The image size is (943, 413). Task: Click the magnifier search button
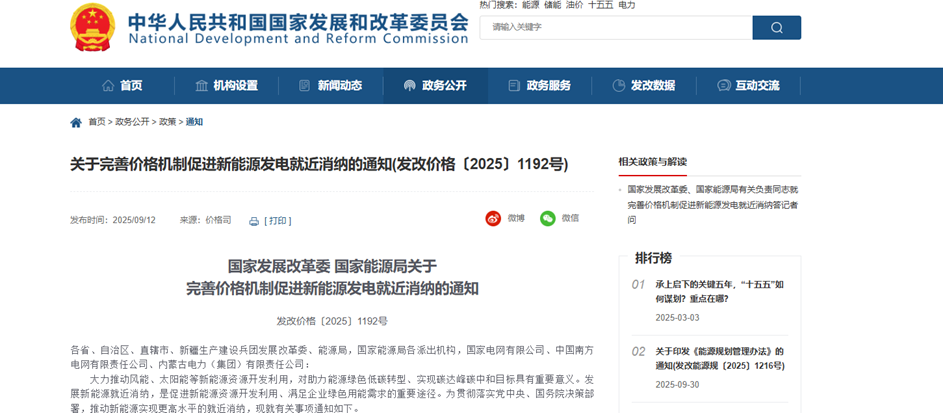(x=776, y=27)
